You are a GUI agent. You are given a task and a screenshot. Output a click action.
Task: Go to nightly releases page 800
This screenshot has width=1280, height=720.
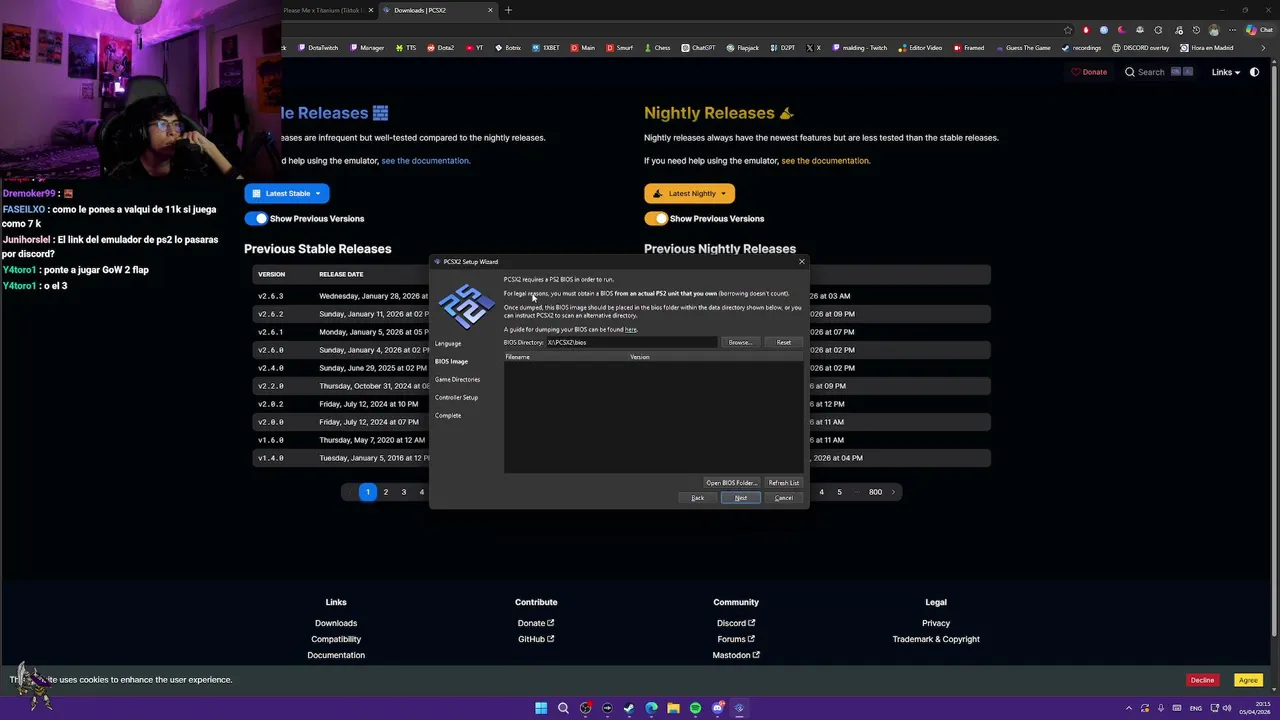(x=875, y=492)
